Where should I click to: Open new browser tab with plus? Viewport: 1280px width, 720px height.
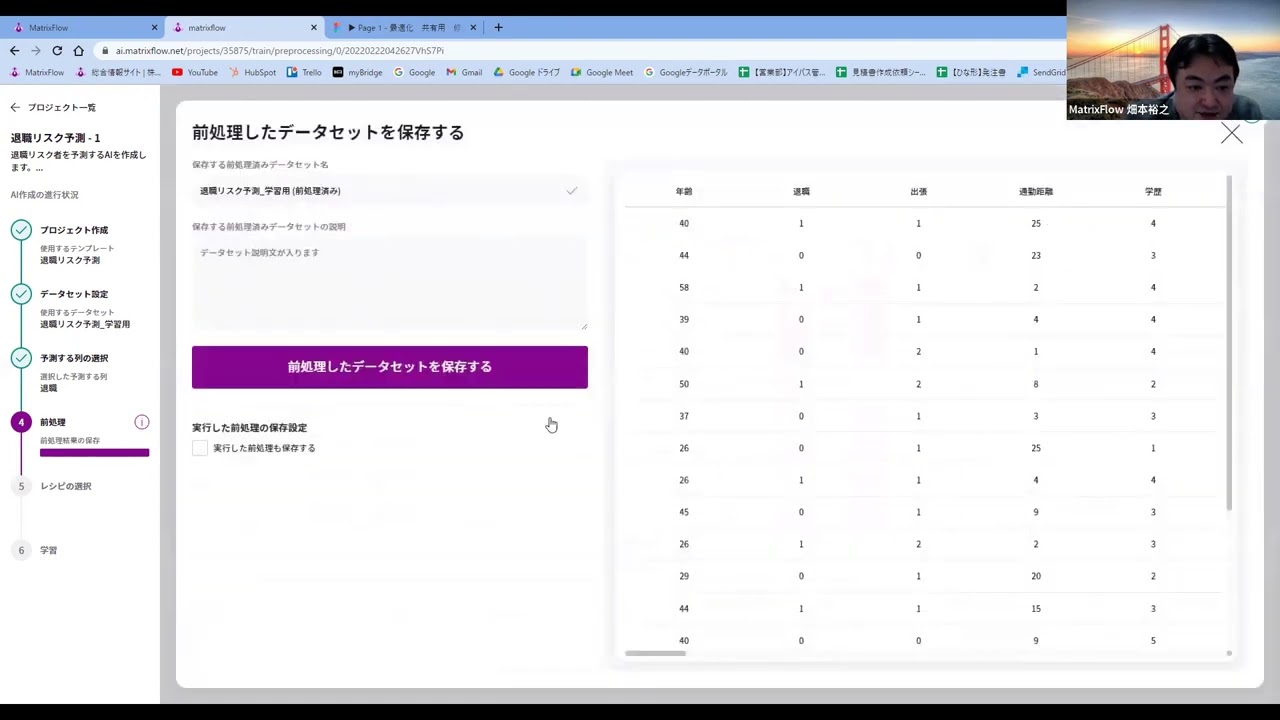(498, 28)
